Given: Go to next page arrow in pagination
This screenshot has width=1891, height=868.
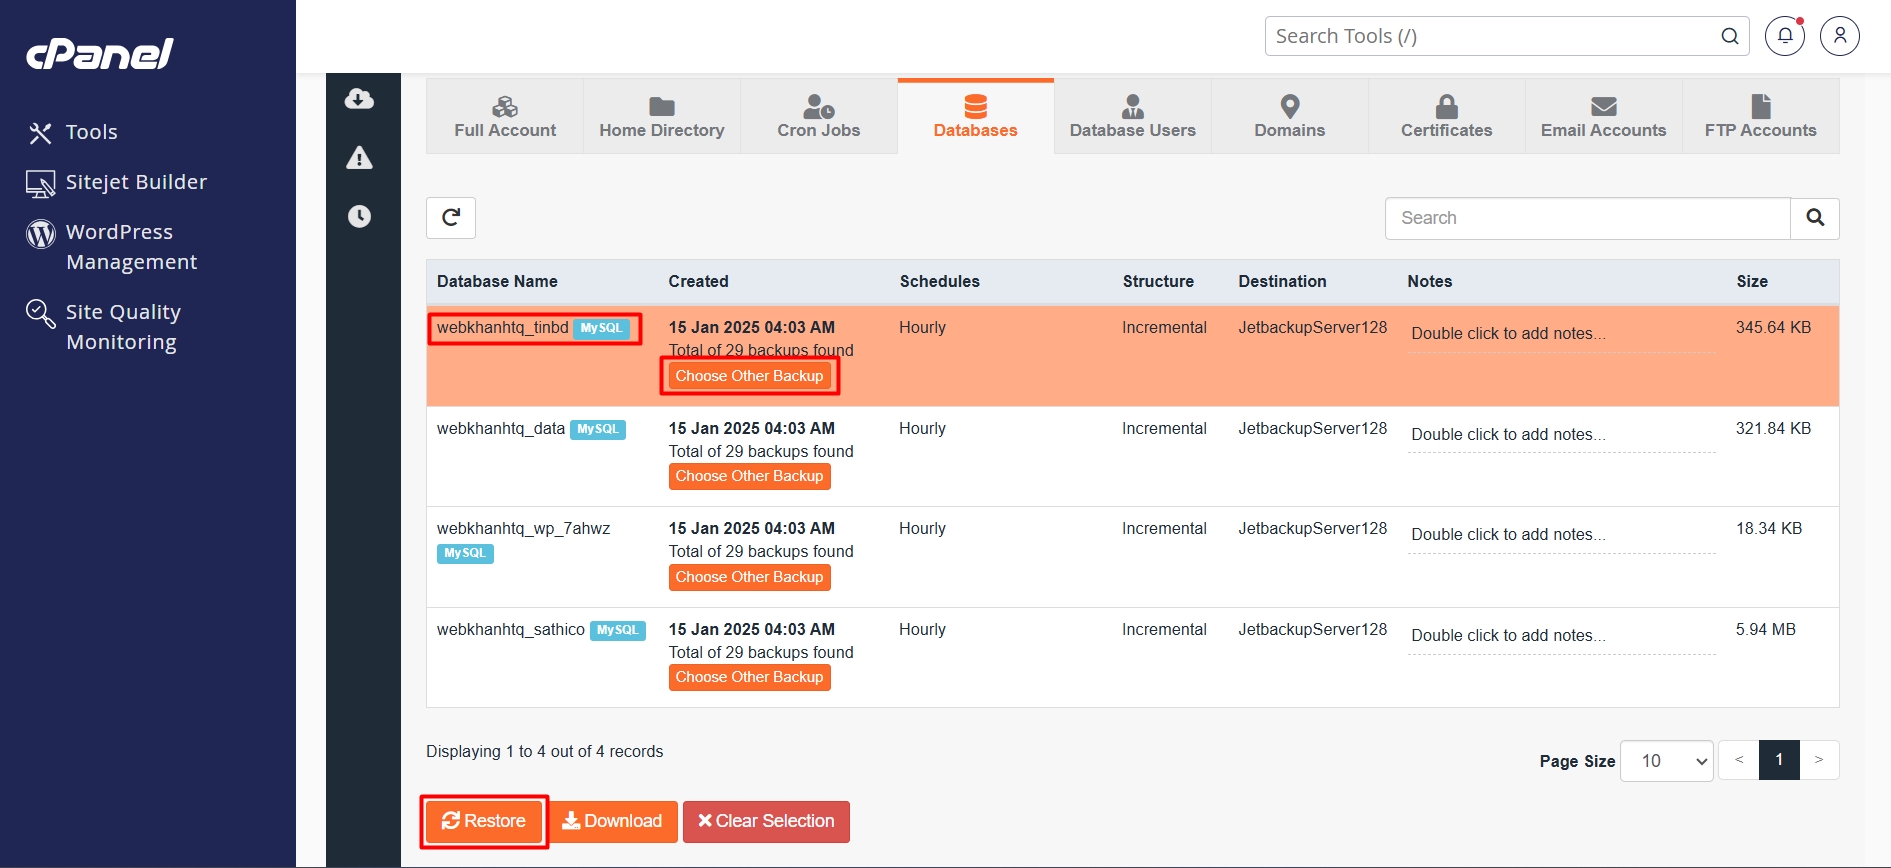Looking at the screenshot, I should pos(1818,760).
